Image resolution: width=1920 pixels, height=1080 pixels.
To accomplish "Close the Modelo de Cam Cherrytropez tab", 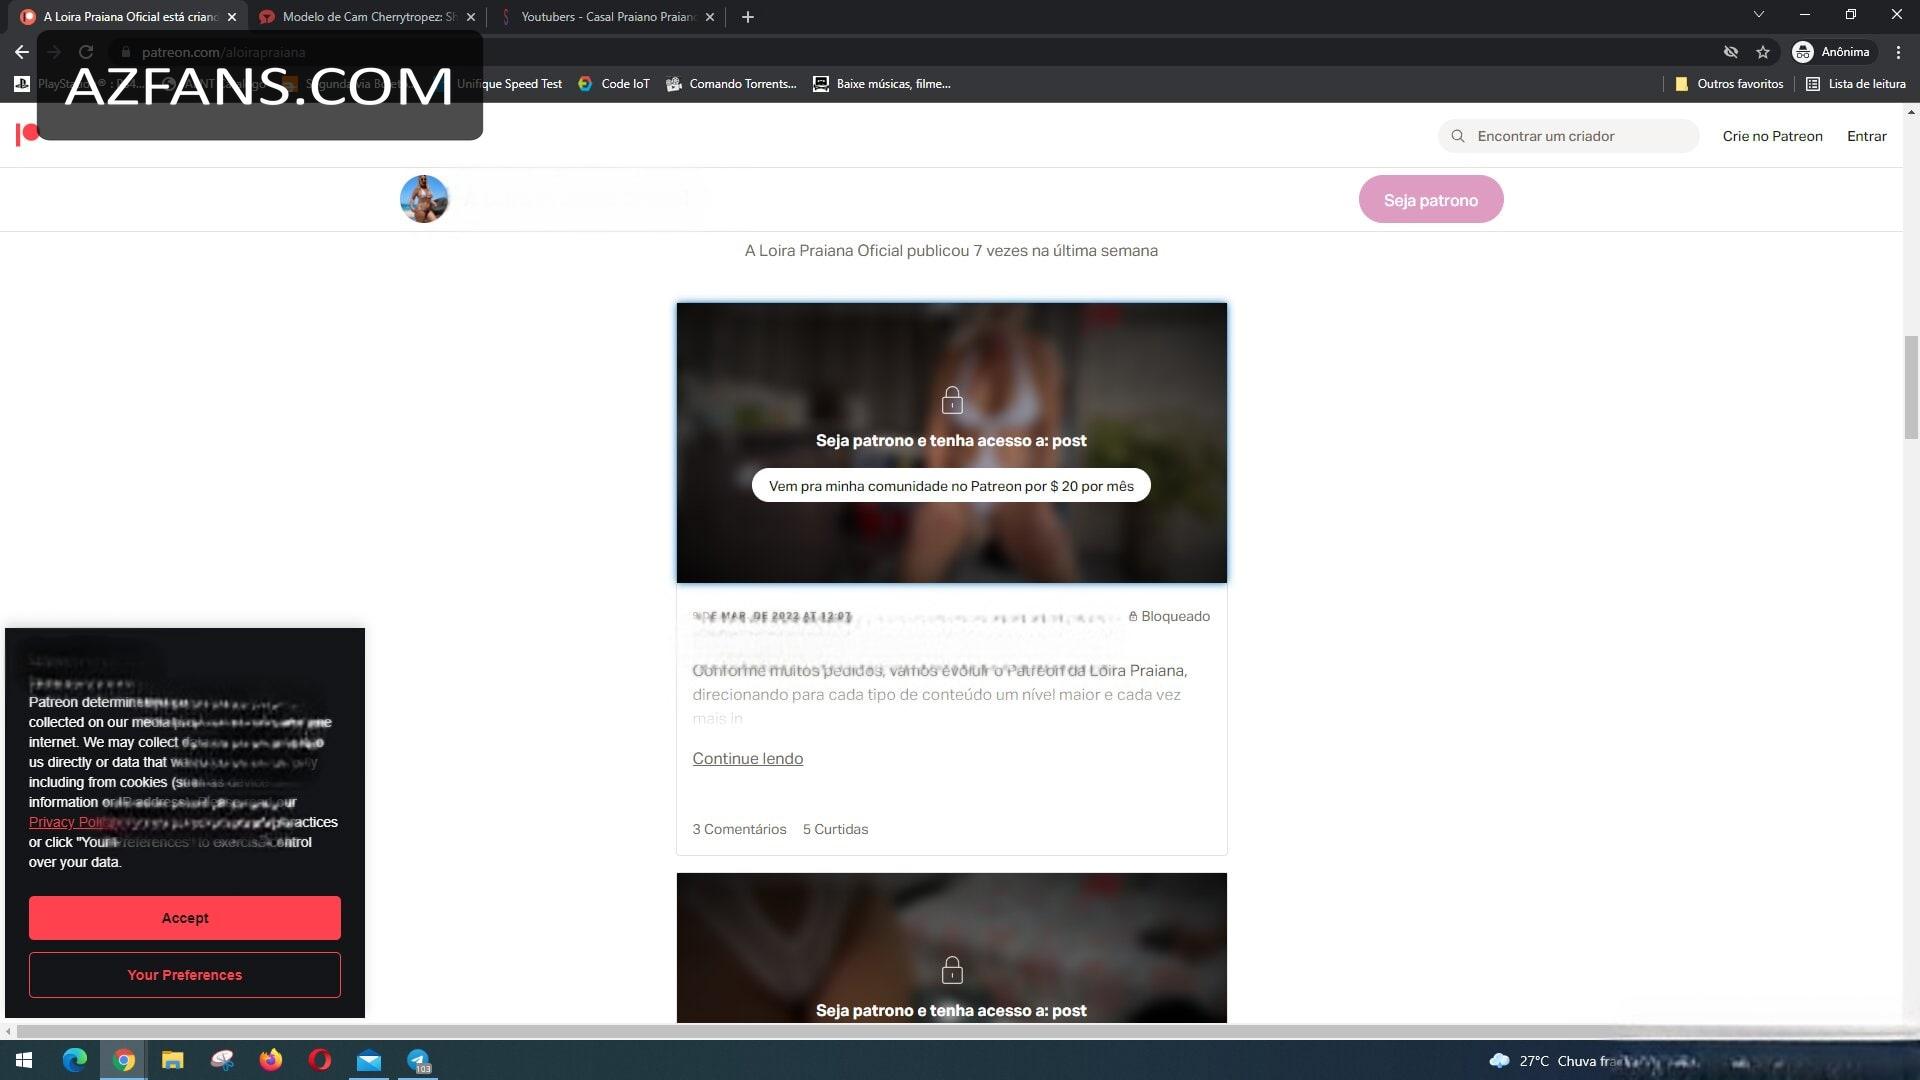I will (471, 17).
